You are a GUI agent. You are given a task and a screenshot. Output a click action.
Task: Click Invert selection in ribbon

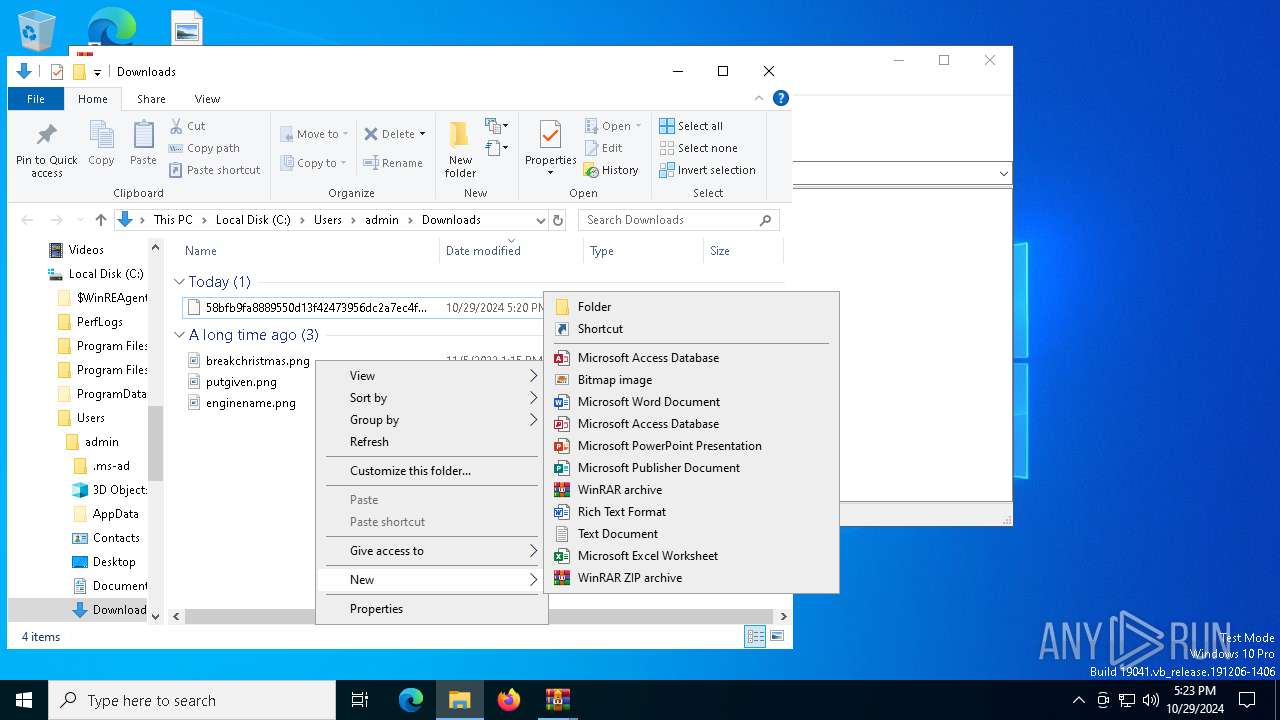pyautogui.click(x=707, y=170)
